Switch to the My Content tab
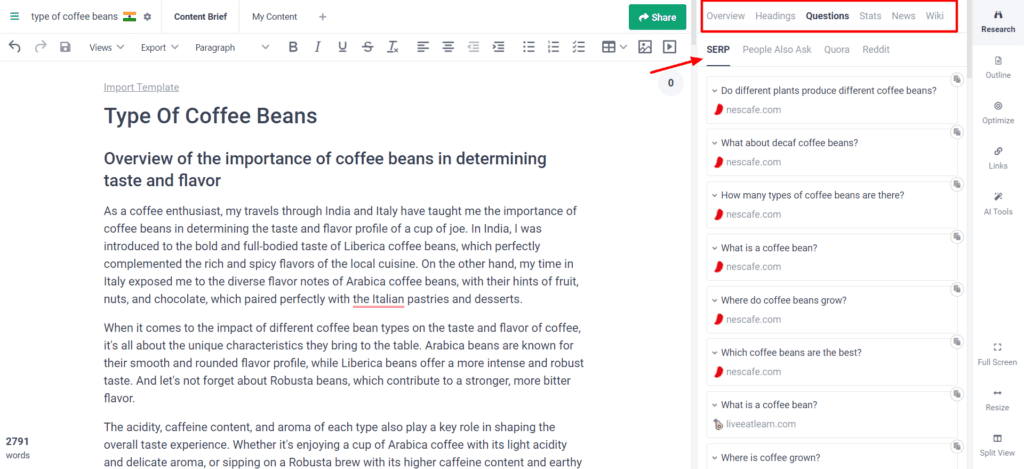Viewport: 1024px width, 469px height. [x=275, y=17]
